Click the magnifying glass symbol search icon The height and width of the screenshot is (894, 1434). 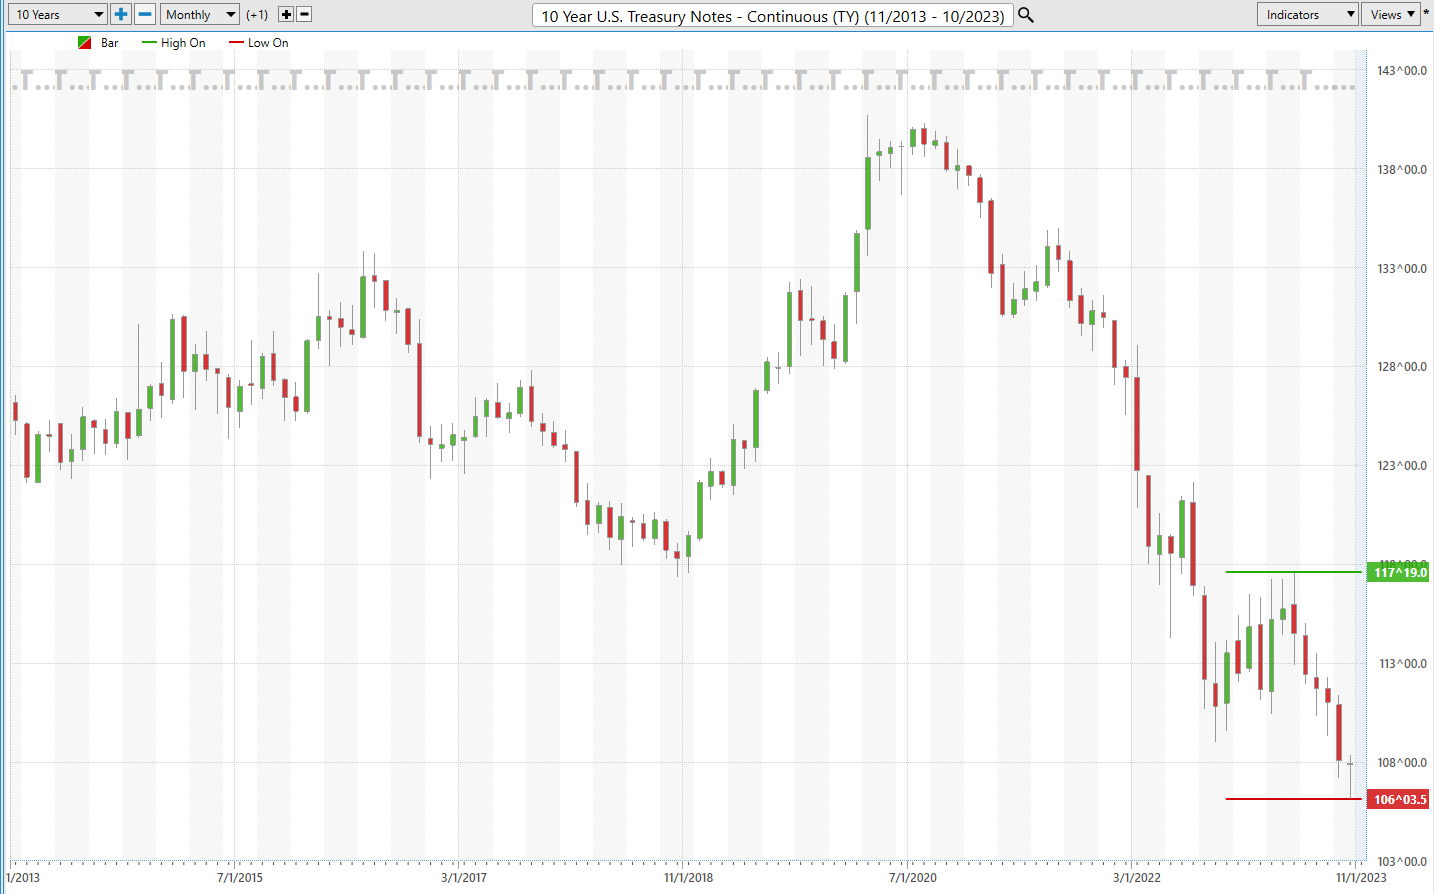click(x=1026, y=15)
